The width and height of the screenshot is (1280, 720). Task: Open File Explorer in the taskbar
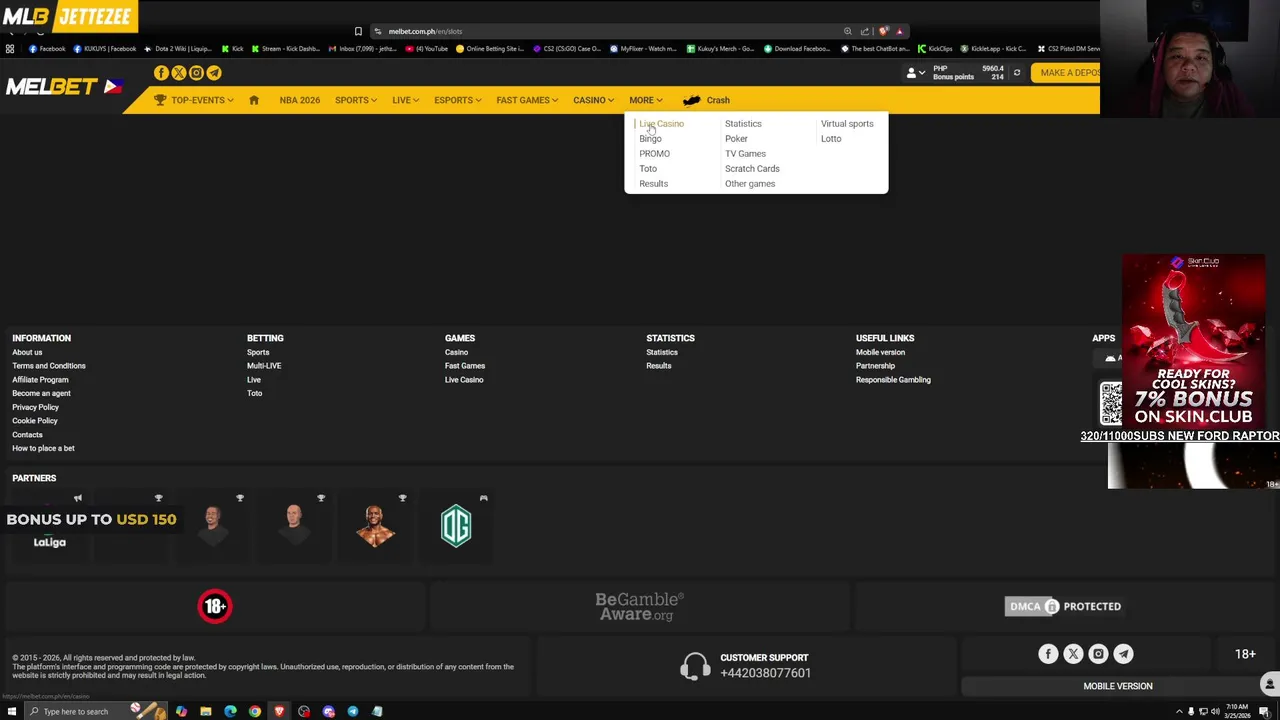click(x=206, y=711)
